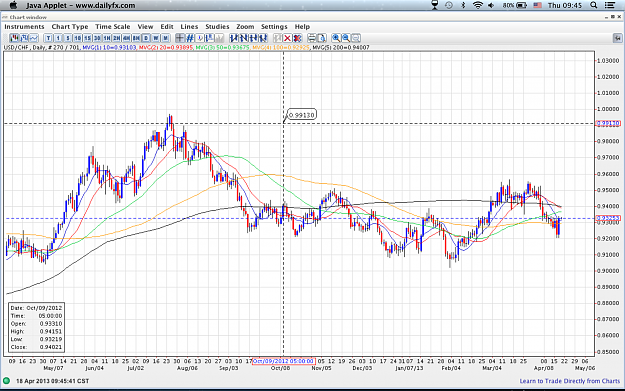Click the fourth bar-pattern study icon
625x391 pixels.
coord(263,38)
